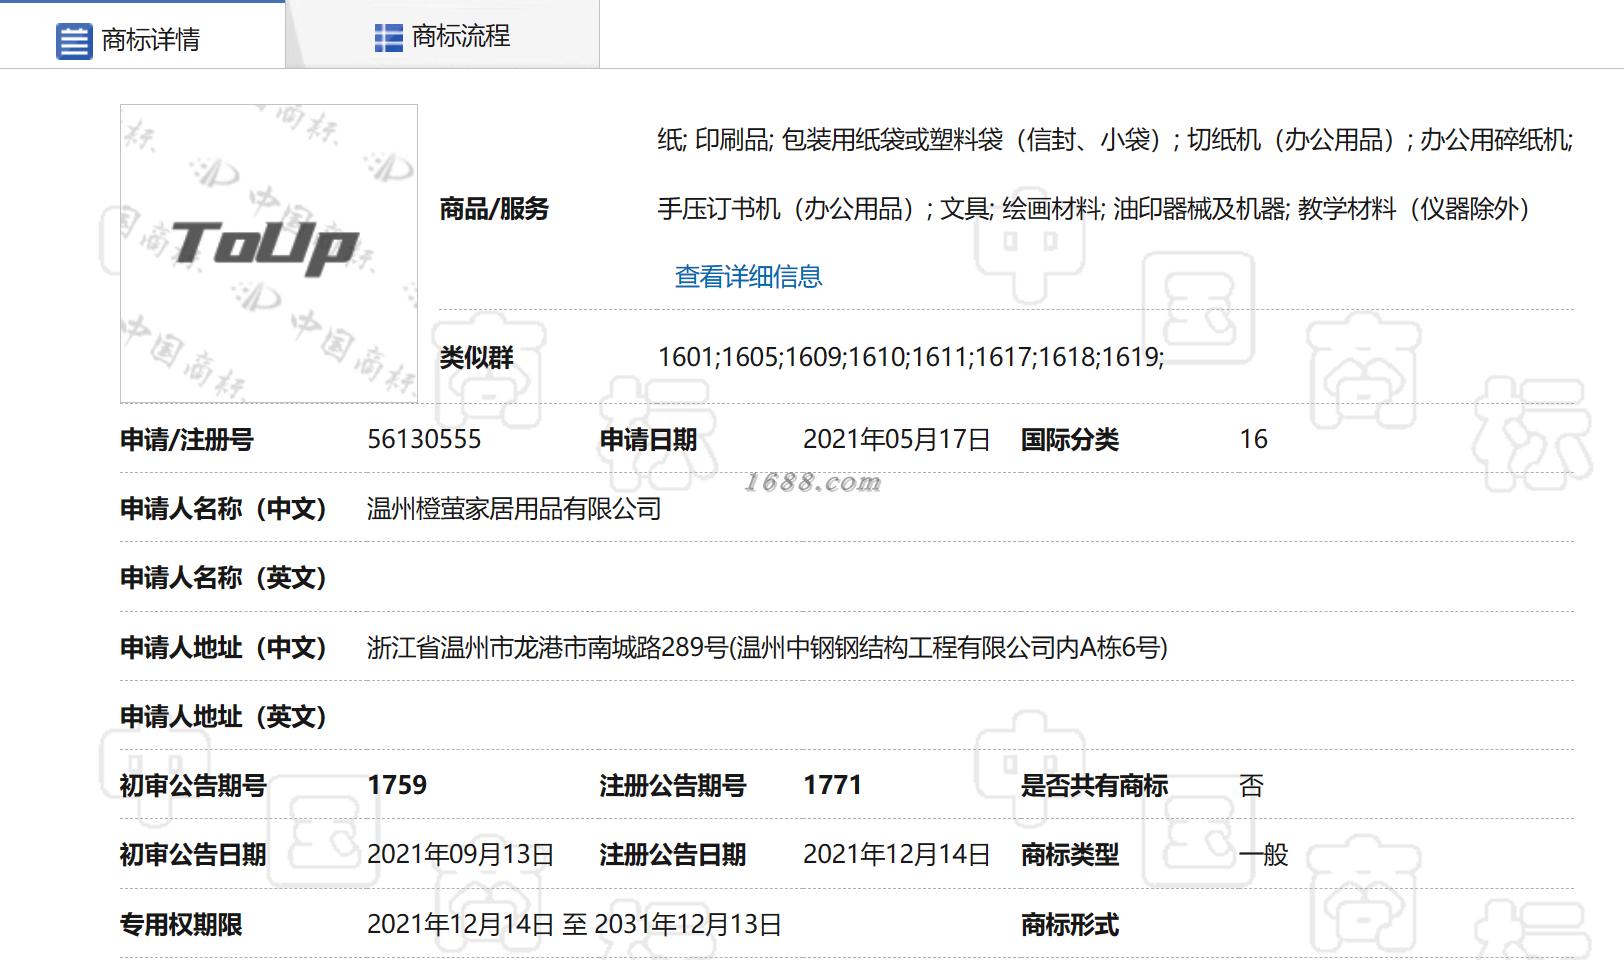Screen dimensions: 1624x960
Task: Open the 商标流程 tab
Action: pyautogui.click(x=443, y=35)
